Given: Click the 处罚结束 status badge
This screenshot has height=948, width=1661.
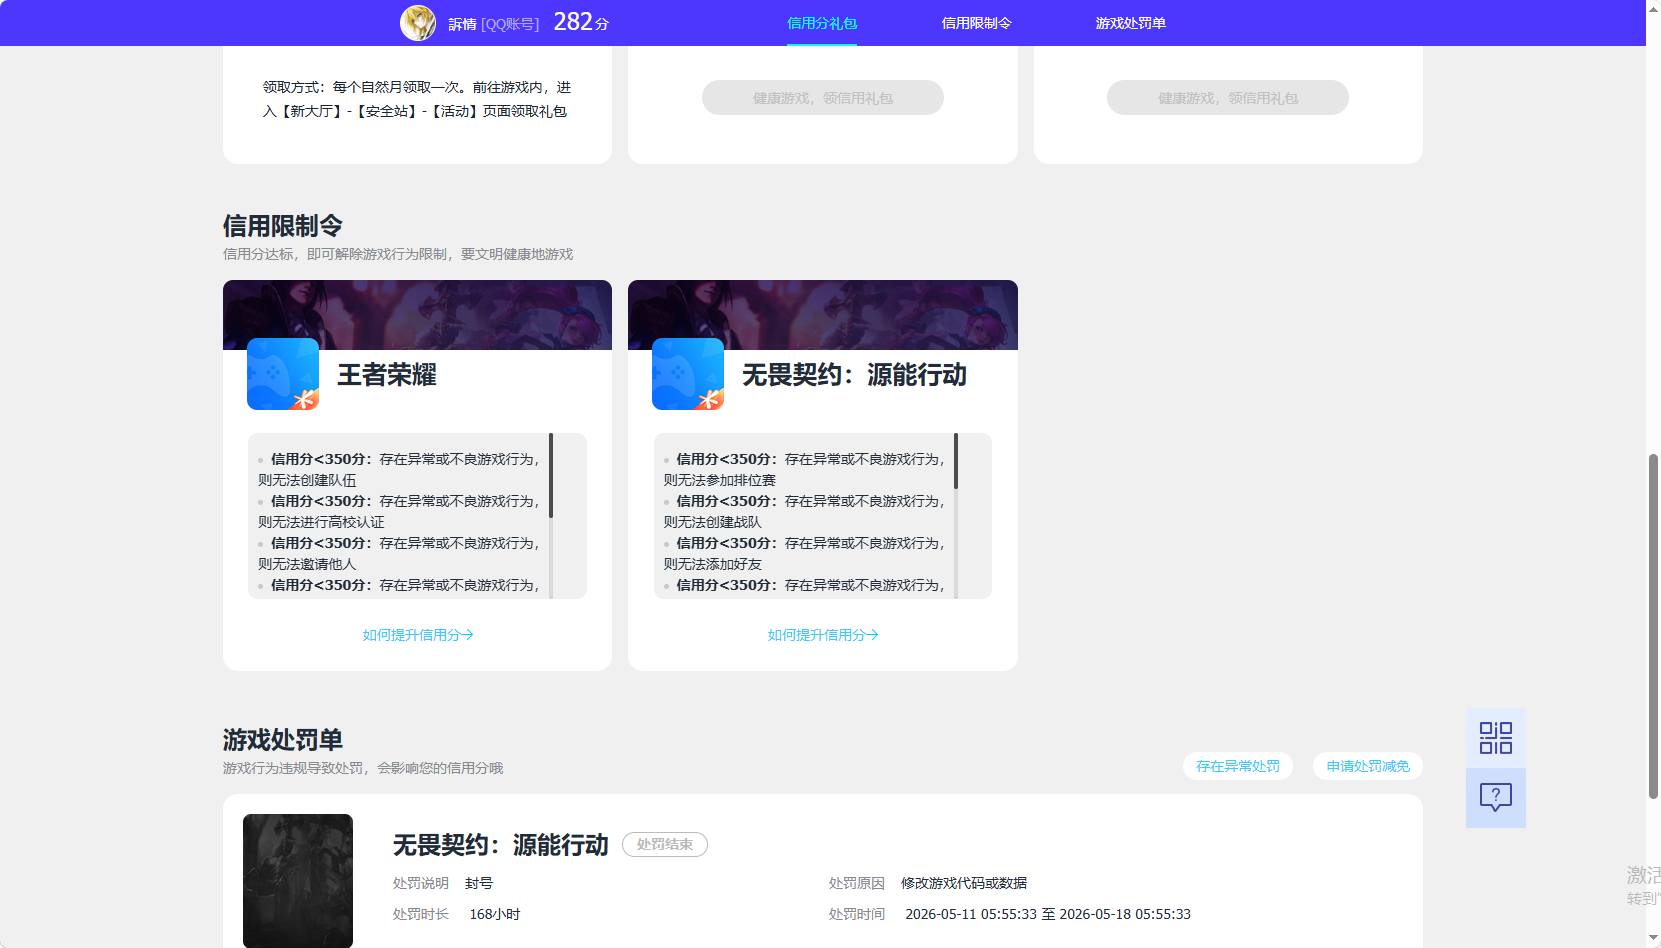Looking at the screenshot, I should 665,845.
